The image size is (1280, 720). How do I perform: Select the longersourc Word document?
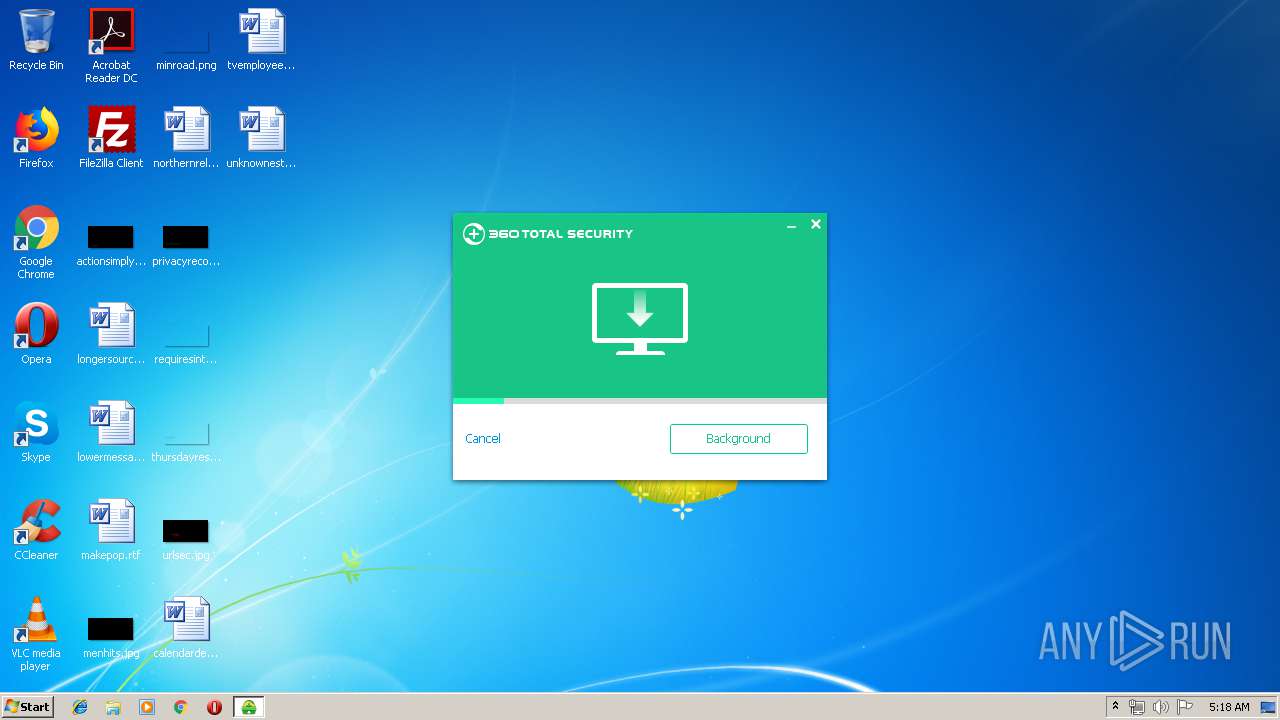[111, 334]
